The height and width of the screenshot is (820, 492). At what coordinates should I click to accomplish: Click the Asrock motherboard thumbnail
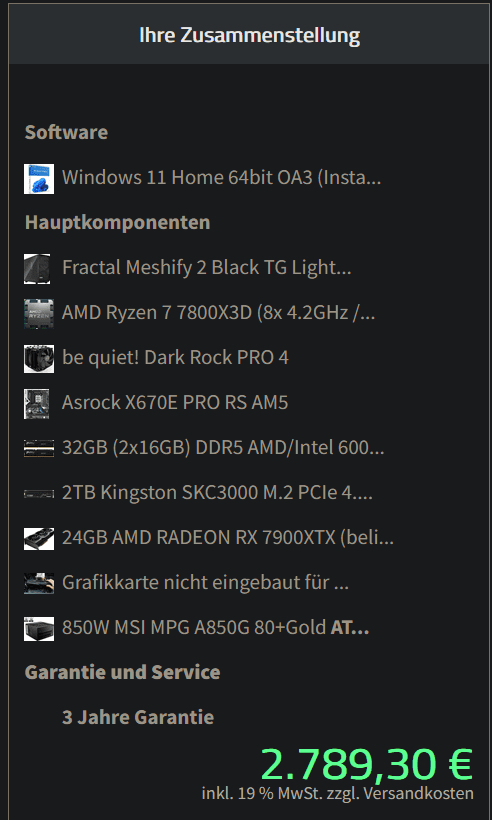37,404
